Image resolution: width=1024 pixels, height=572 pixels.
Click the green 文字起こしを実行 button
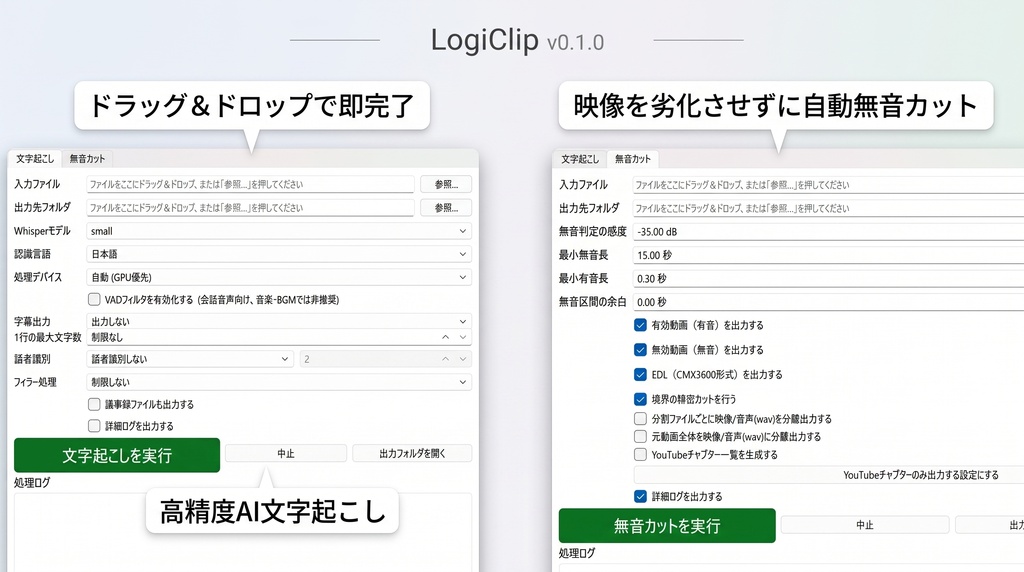(x=117, y=455)
